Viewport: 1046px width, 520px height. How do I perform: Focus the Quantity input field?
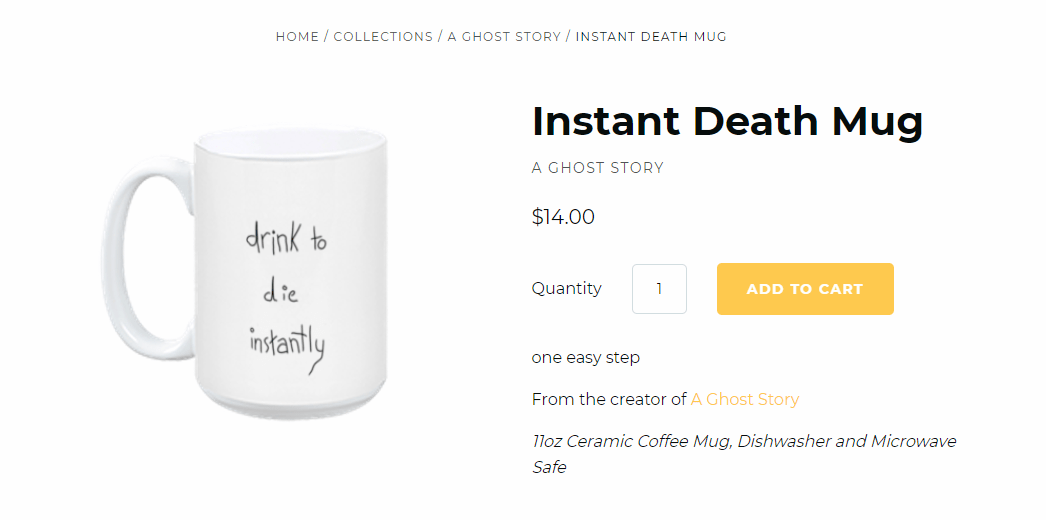point(659,289)
